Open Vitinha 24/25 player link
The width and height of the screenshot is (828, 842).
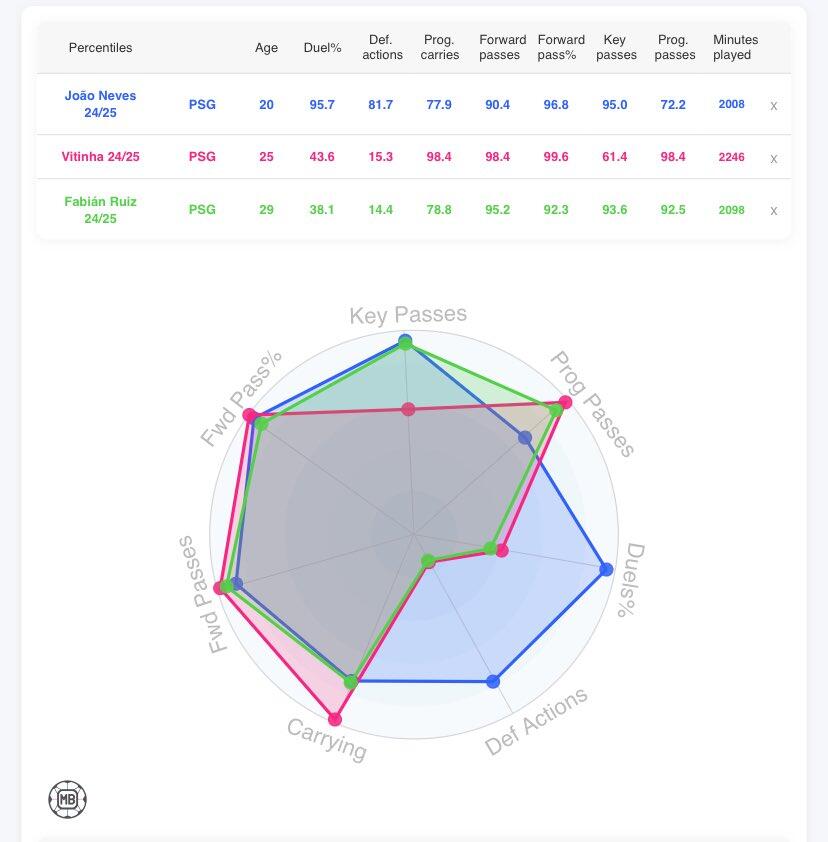tap(100, 157)
